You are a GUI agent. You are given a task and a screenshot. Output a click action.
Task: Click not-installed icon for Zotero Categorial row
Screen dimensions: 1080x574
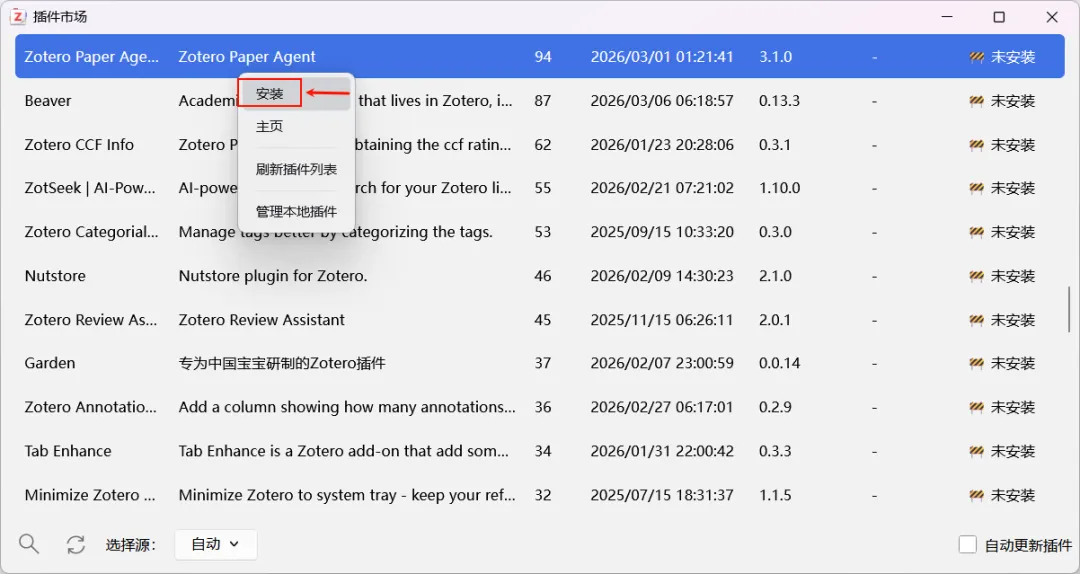(x=976, y=232)
